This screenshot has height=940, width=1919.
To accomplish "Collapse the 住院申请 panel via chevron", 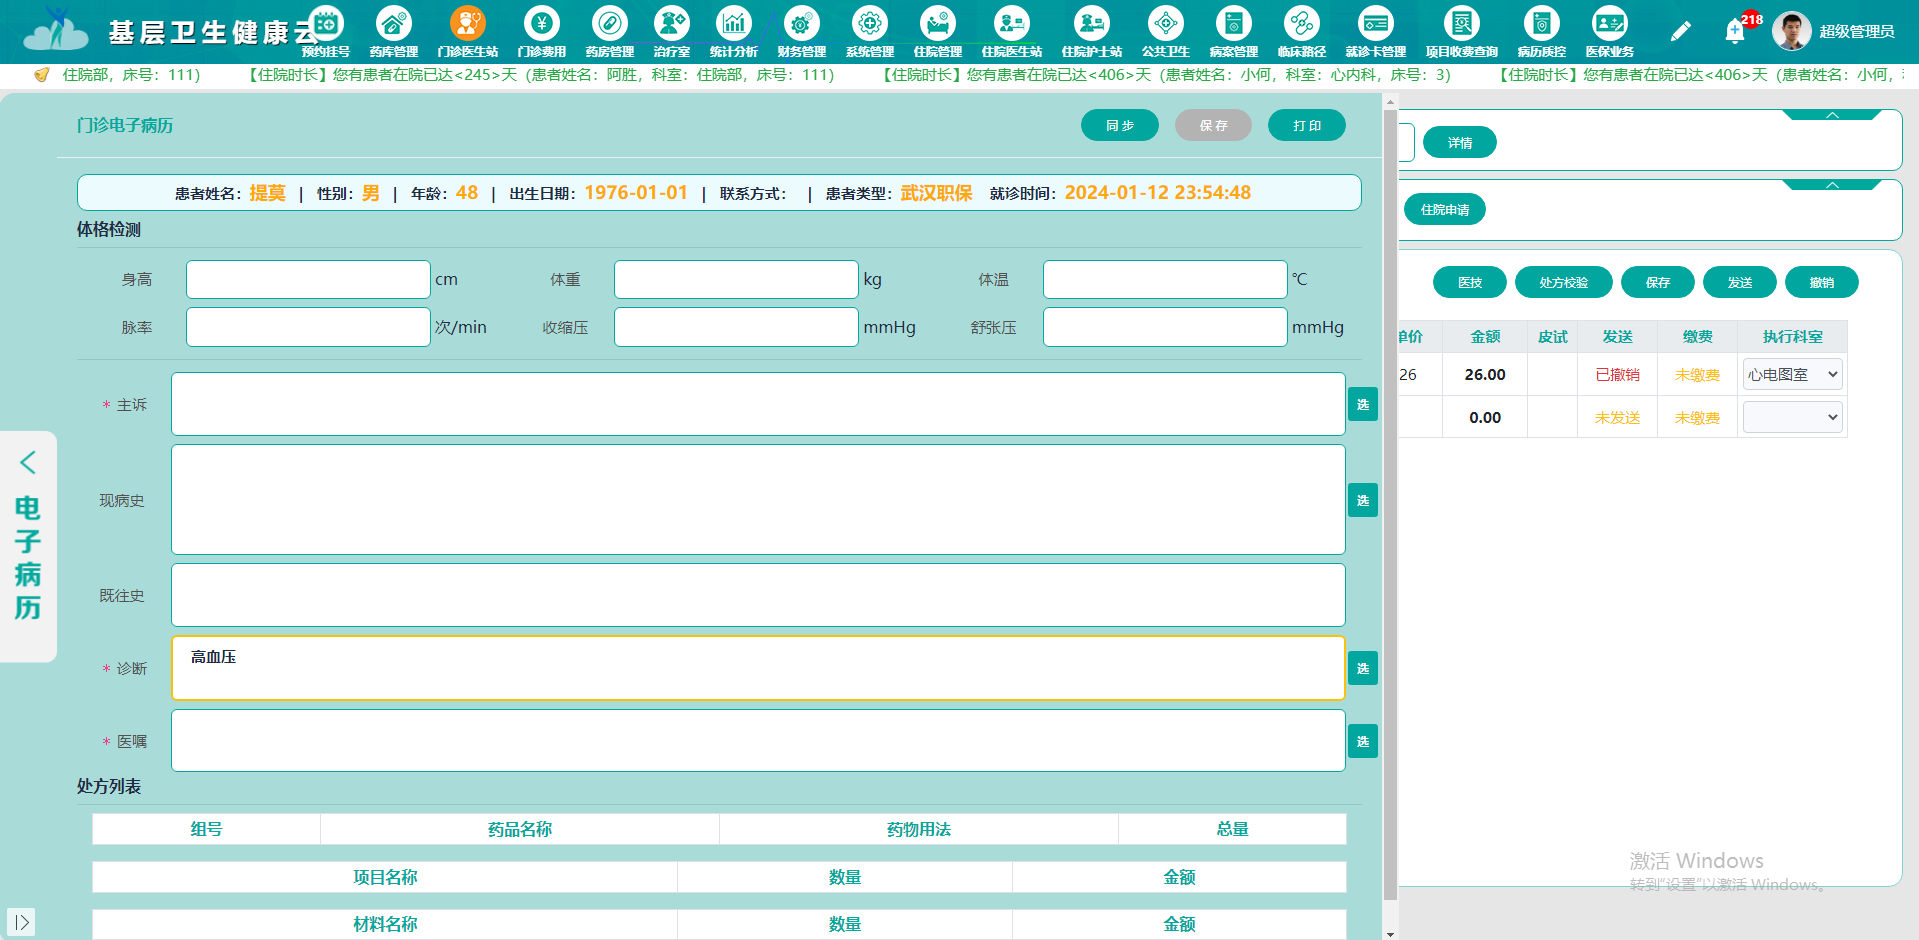I will coord(1832,185).
